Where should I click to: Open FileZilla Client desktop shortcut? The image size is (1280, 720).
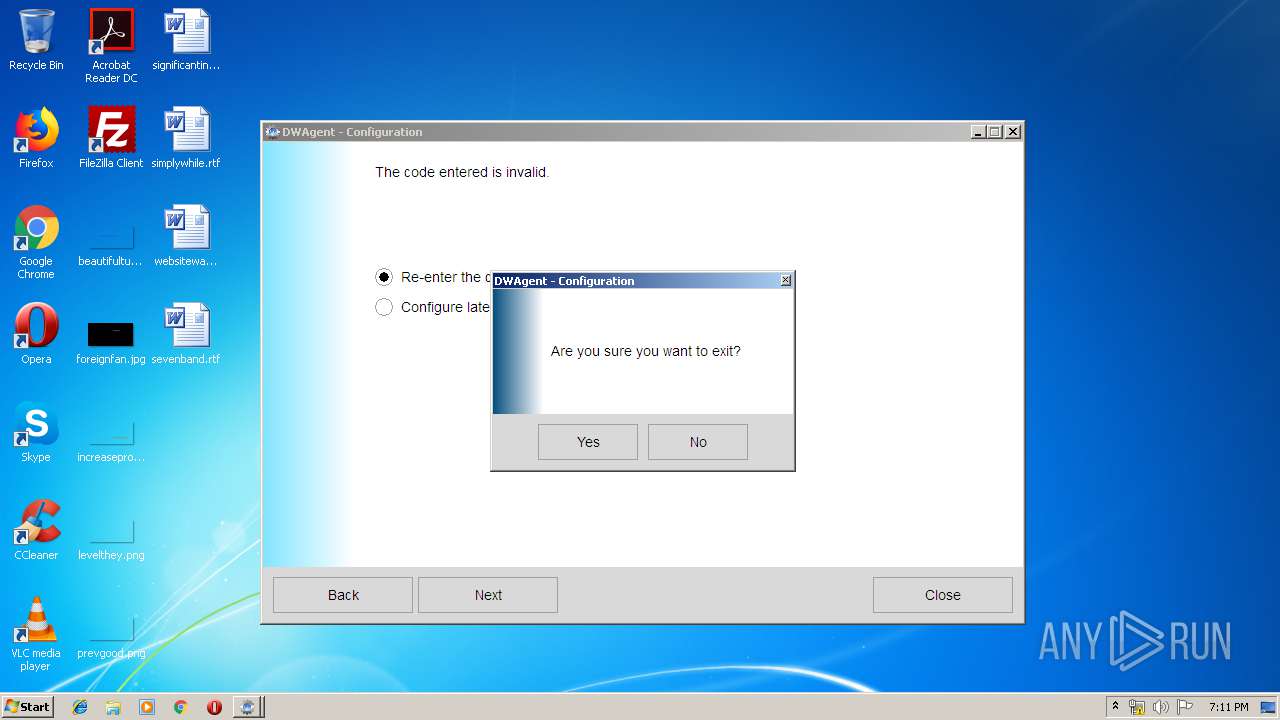pos(111,138)
